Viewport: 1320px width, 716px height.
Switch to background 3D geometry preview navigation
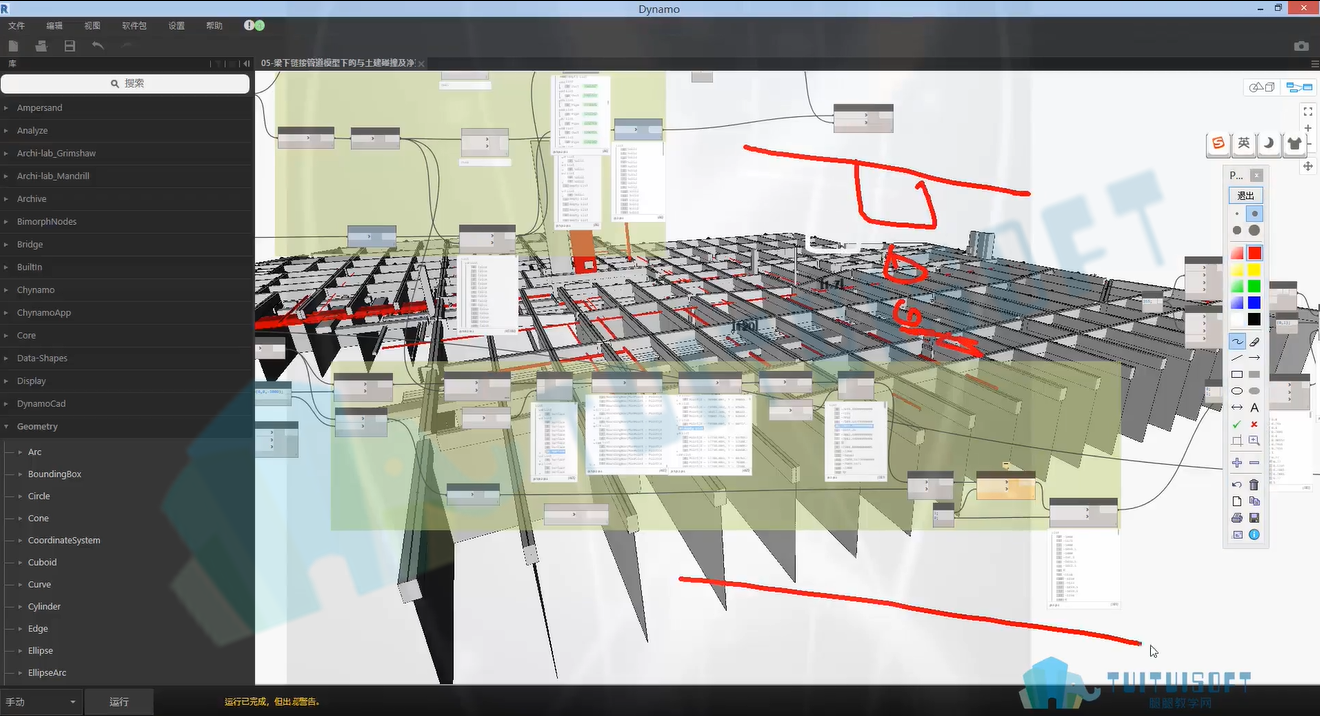[1262, 88]
